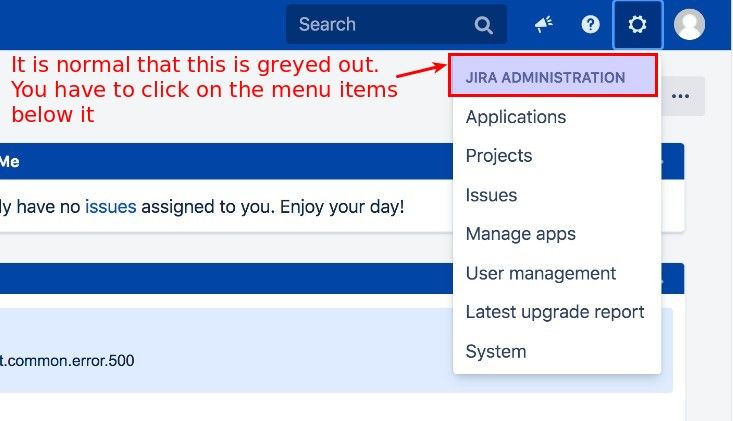The image size is (733, 421).
Task: Open the user profile avatar
Action: click(690, 24)
